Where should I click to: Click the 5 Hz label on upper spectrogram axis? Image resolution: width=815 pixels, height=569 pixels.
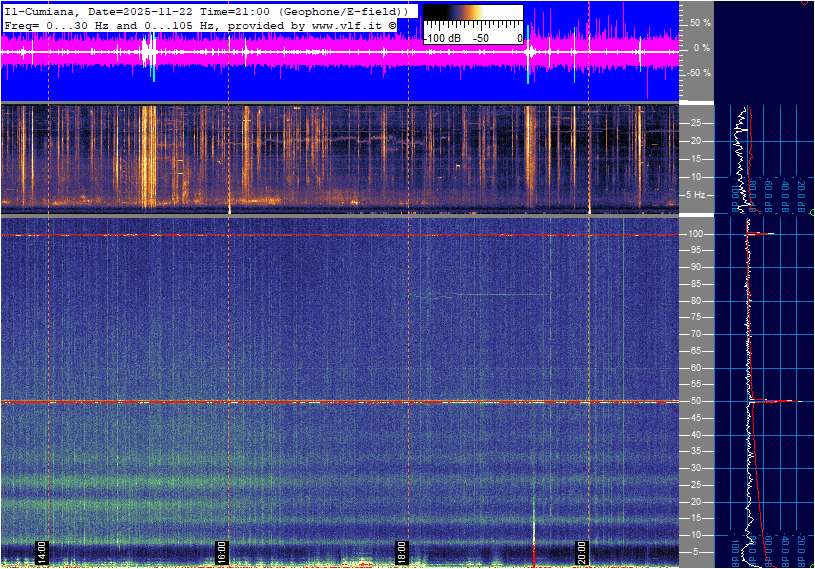(693, 194)
